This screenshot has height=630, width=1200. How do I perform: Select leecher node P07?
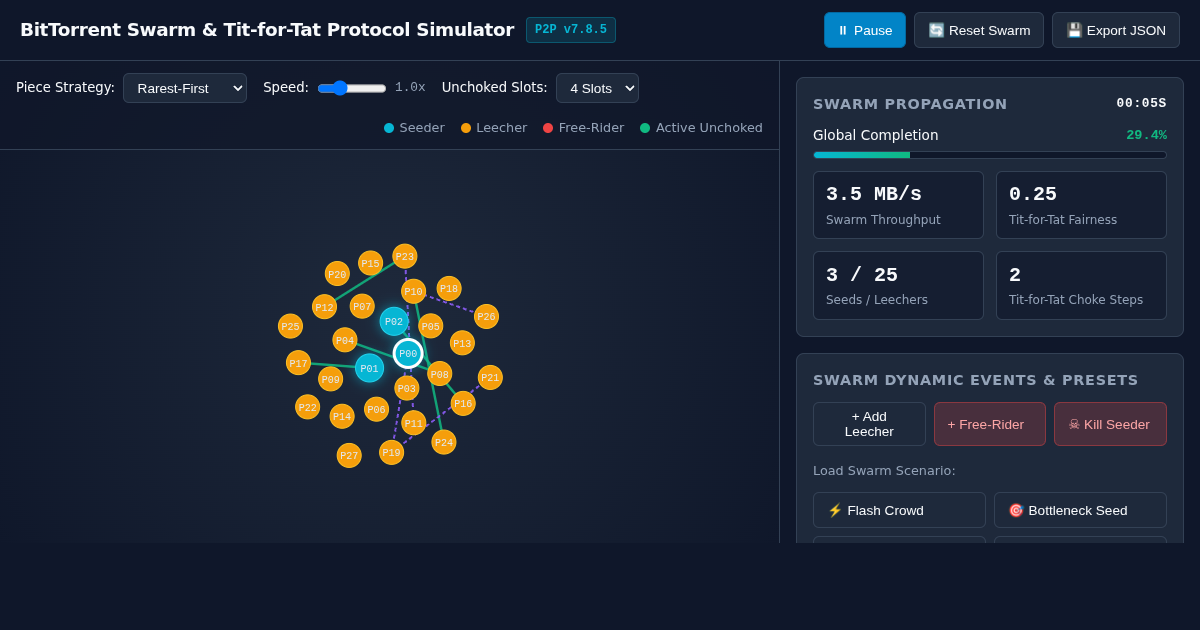coord(362,306)
